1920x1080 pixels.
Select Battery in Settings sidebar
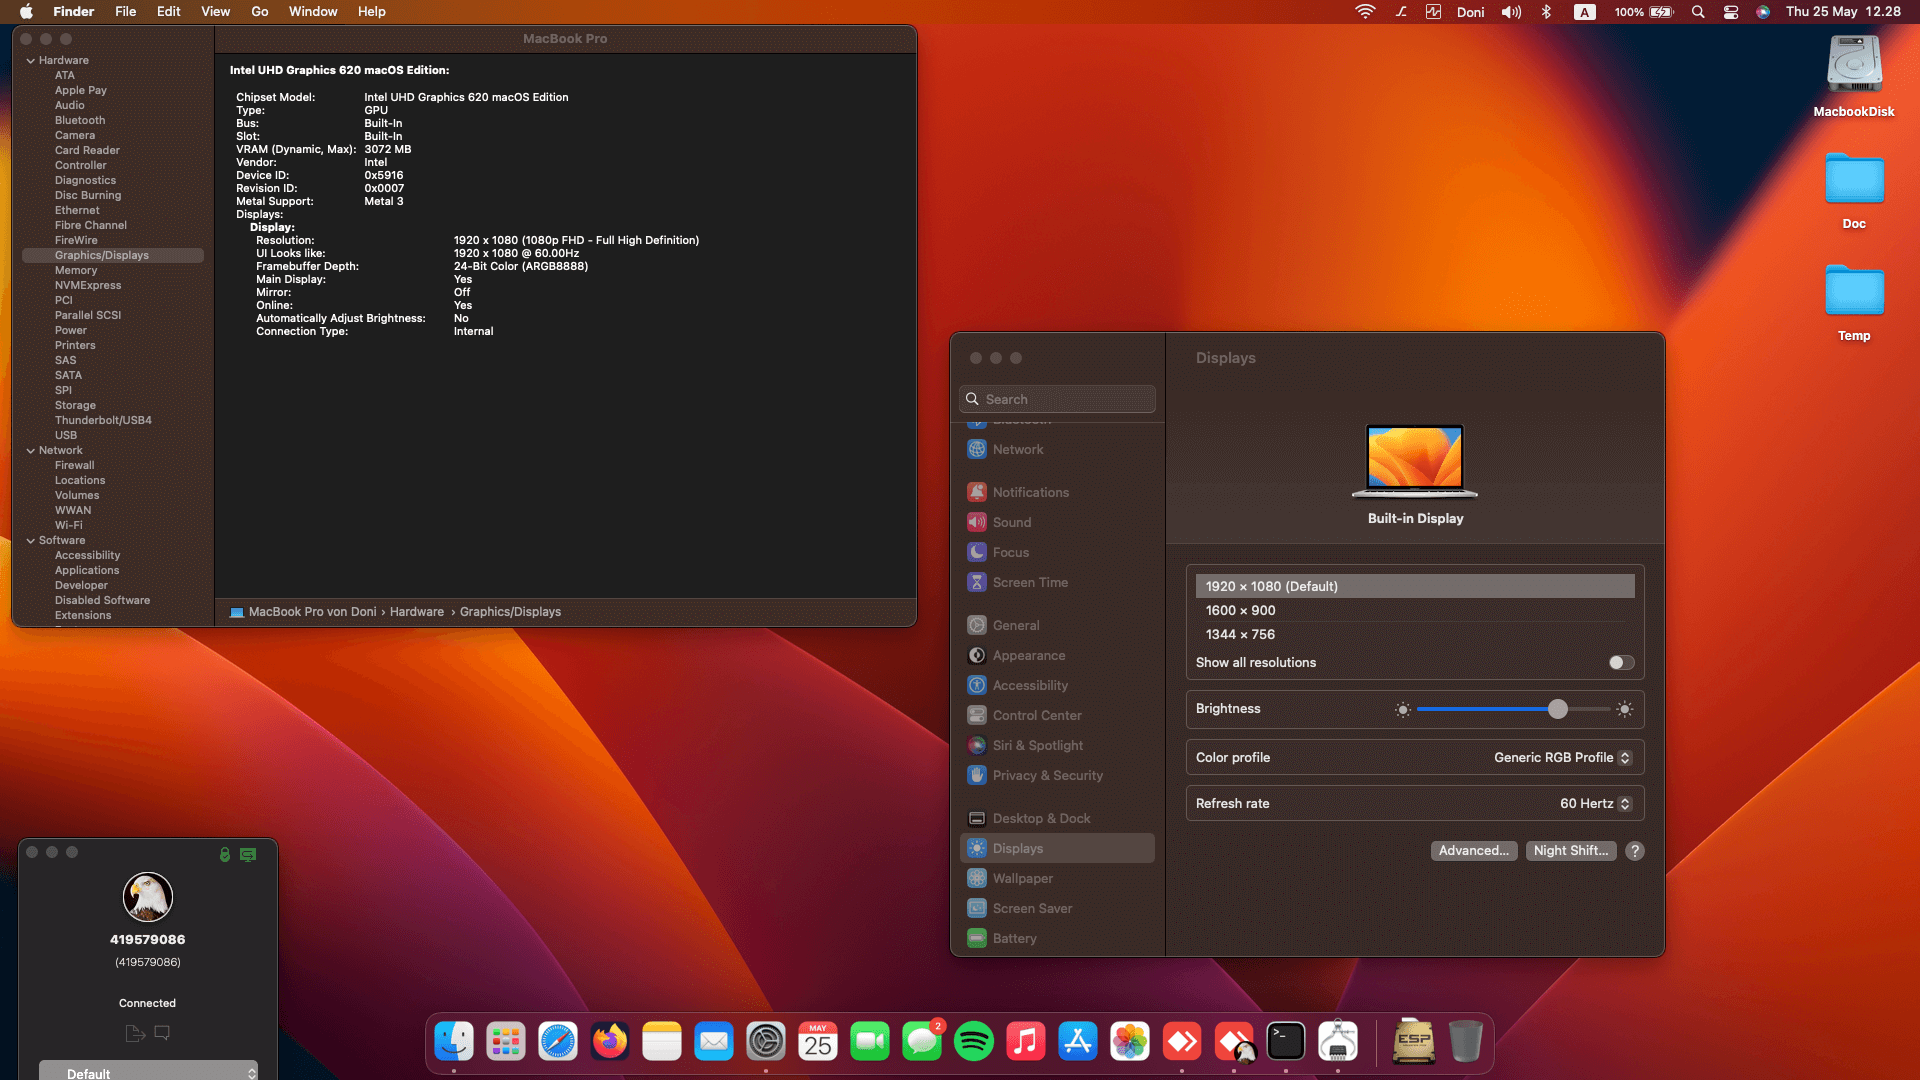click(x=1057, y=938)
